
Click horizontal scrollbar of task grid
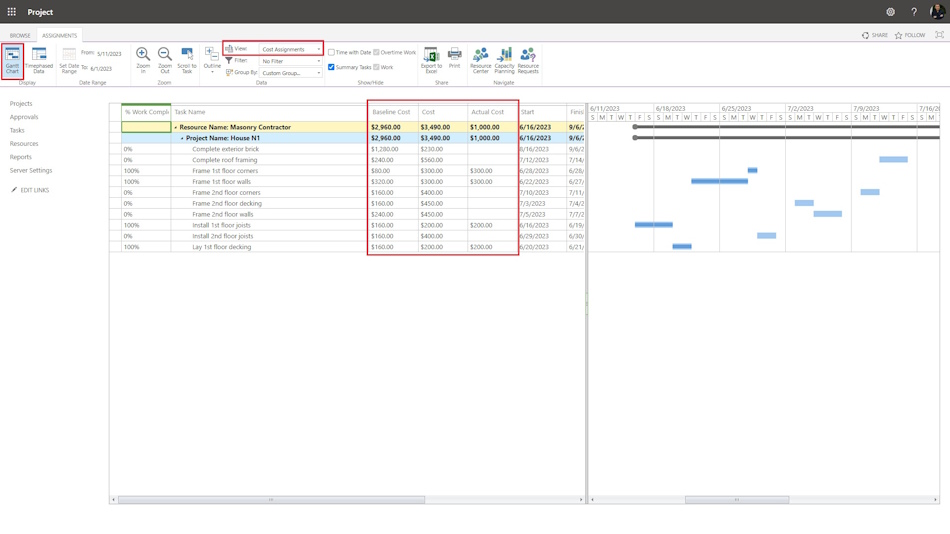point(271,499)
